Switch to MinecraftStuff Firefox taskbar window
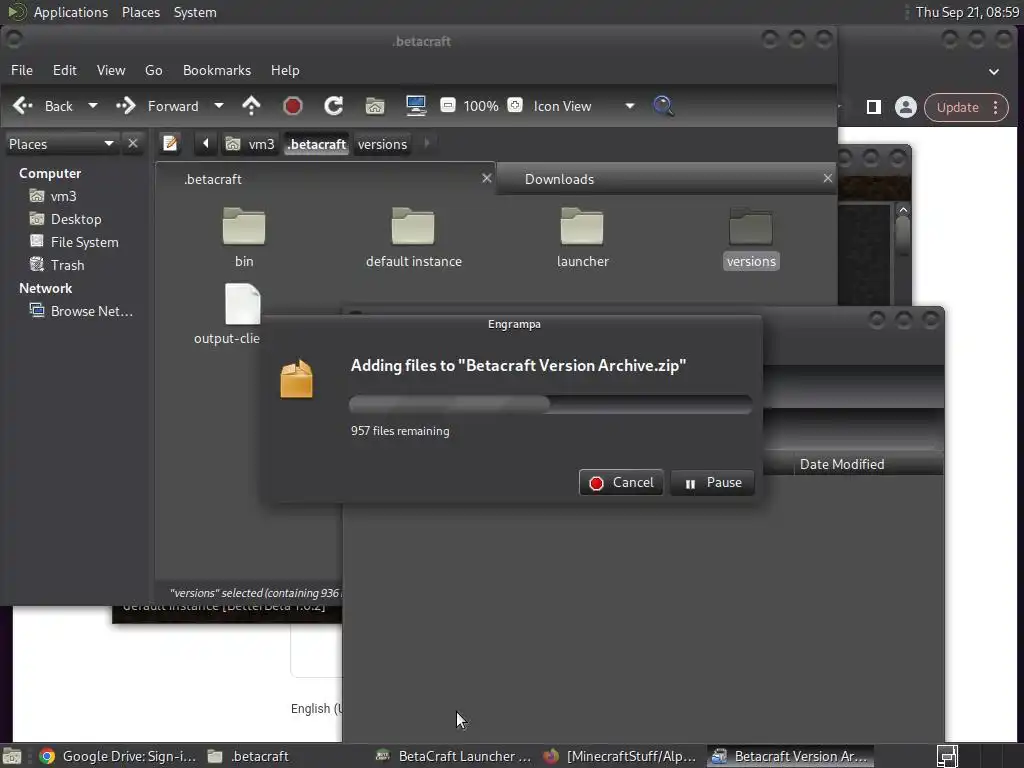 (619, 756)
